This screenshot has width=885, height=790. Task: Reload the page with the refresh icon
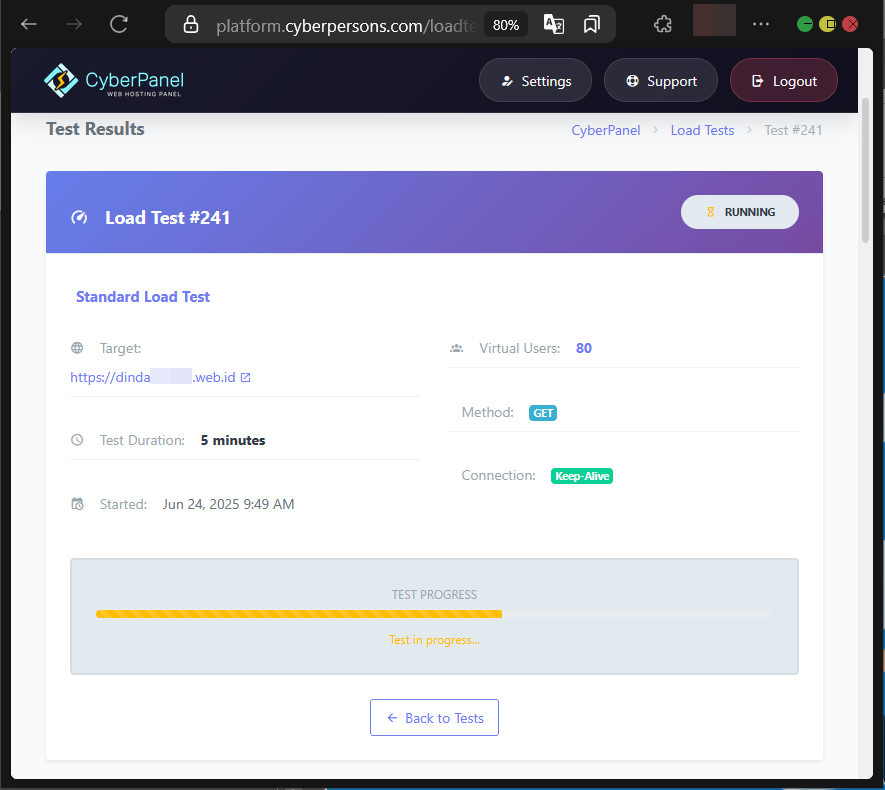point(119,24)
